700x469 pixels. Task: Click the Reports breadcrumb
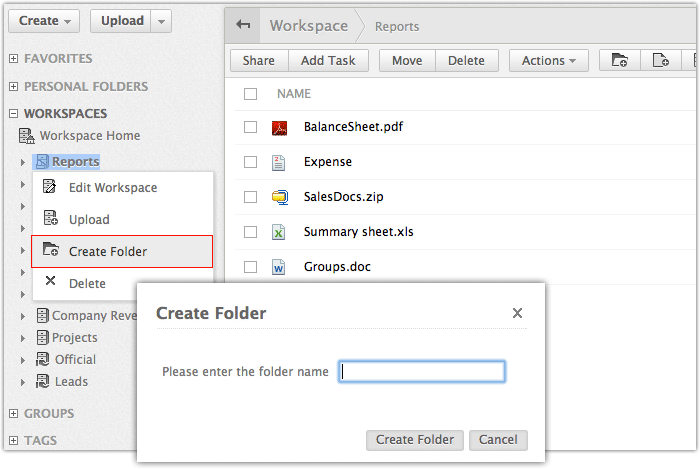point(397,27)
